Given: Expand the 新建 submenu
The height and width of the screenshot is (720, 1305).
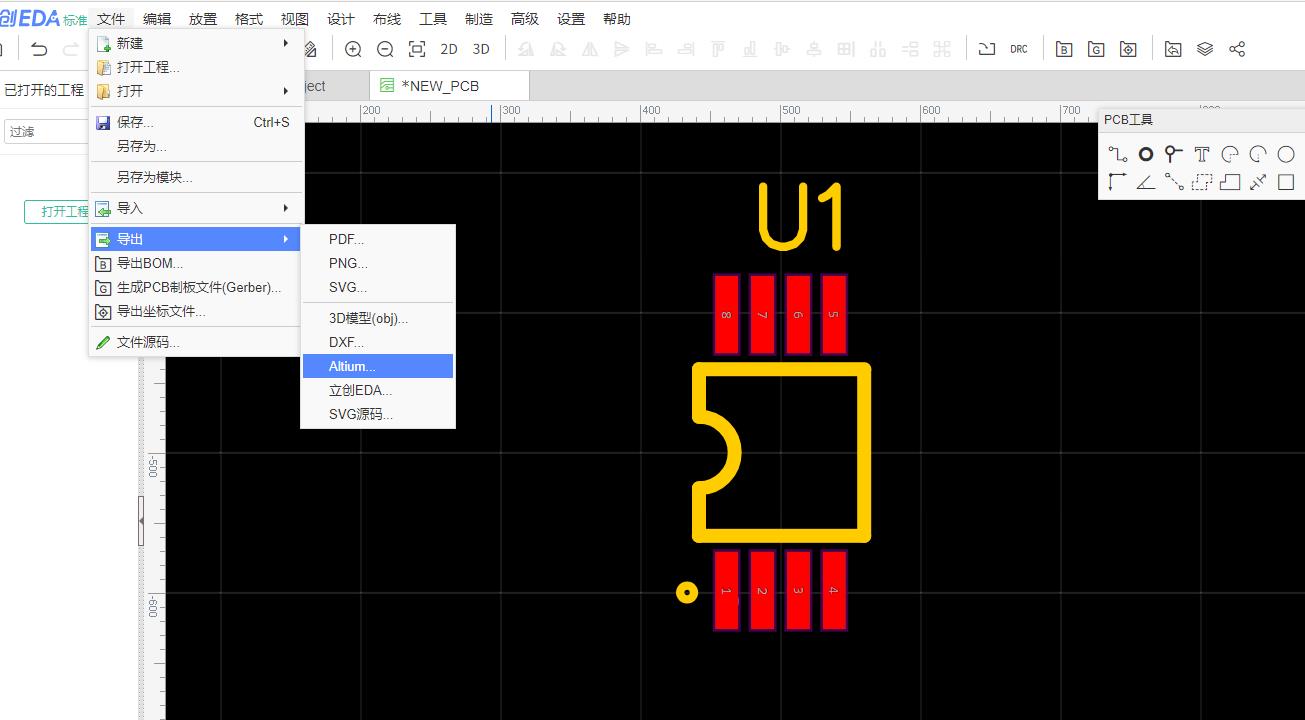Looking at the screenshot, I should (196, 43).
